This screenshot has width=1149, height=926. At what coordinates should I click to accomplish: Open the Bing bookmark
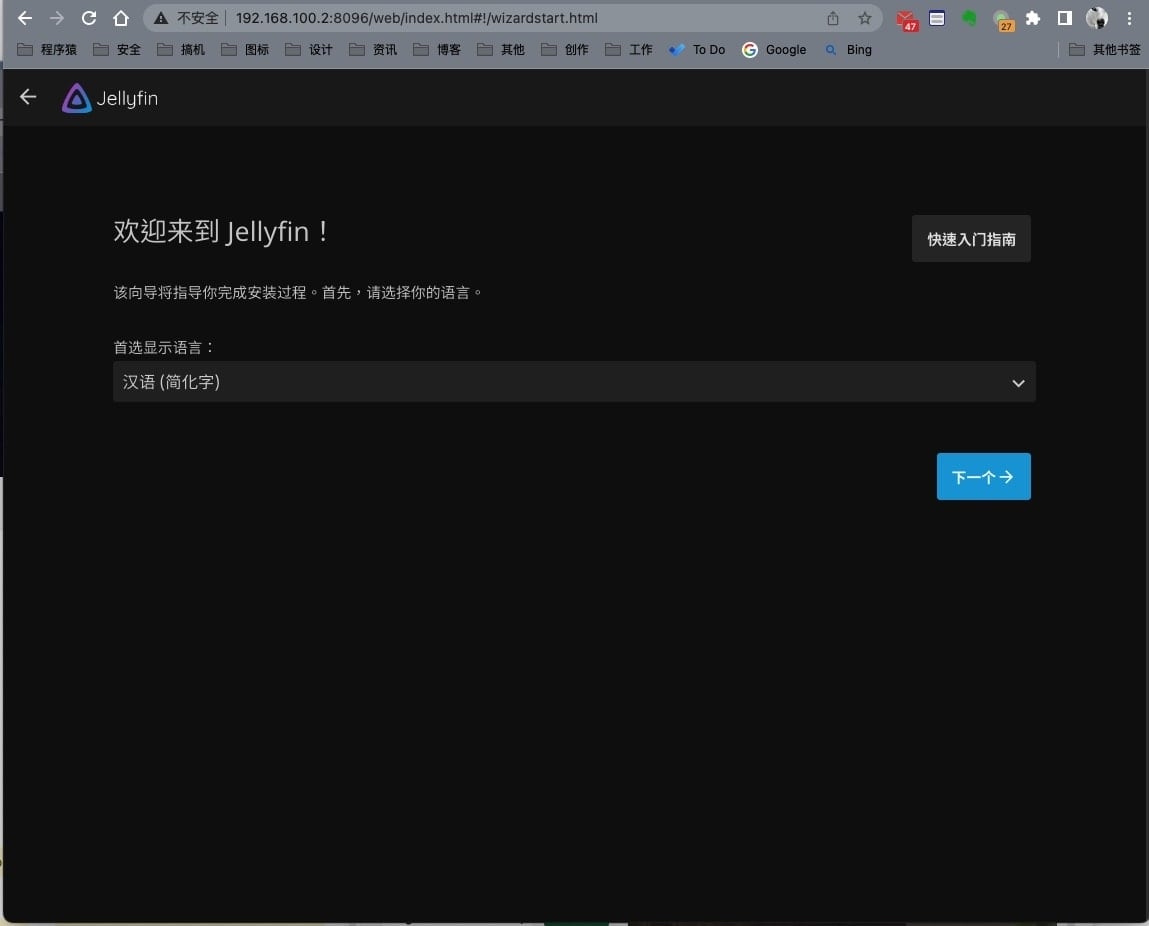click(x=848, y=50)
